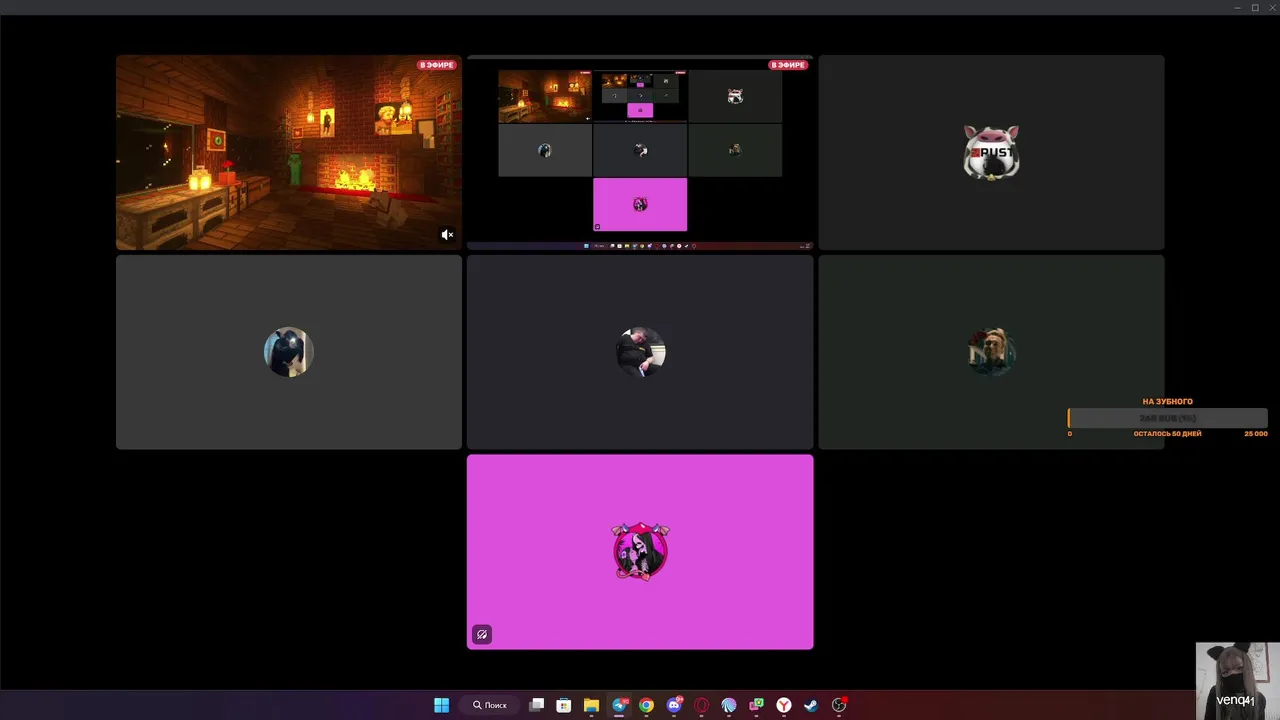Screen dimensions: 1280x720
Task: Click the taskbar search box labeled Поиск
Action: (x=490, y=705)
